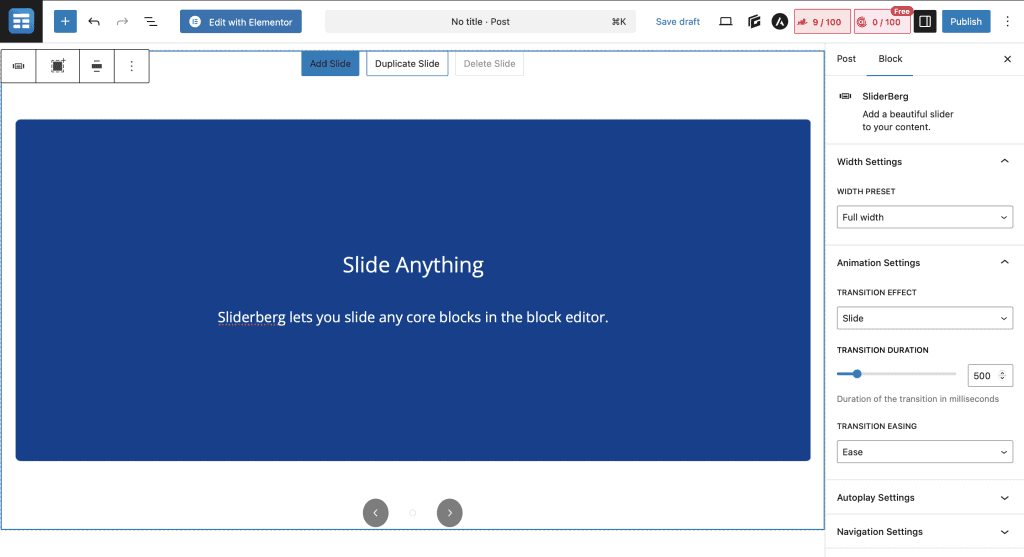The image size is (1024, 557).
Task: Click the Sliderberg description paragraph
Action: 413,317
